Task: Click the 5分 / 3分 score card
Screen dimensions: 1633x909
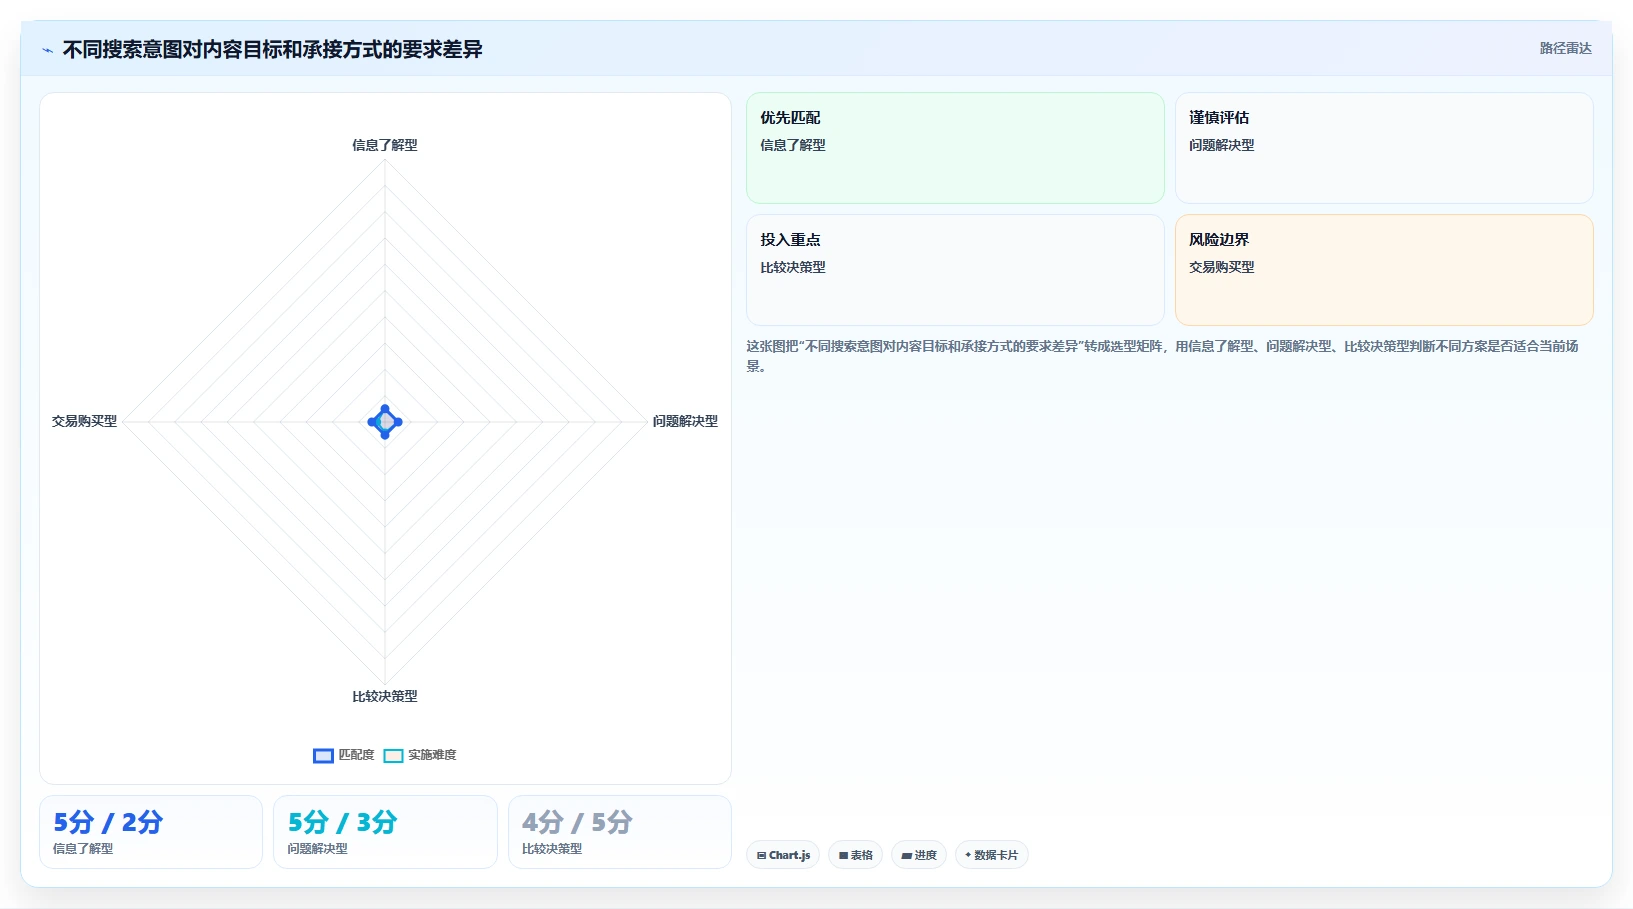Action: pos(385,832)
